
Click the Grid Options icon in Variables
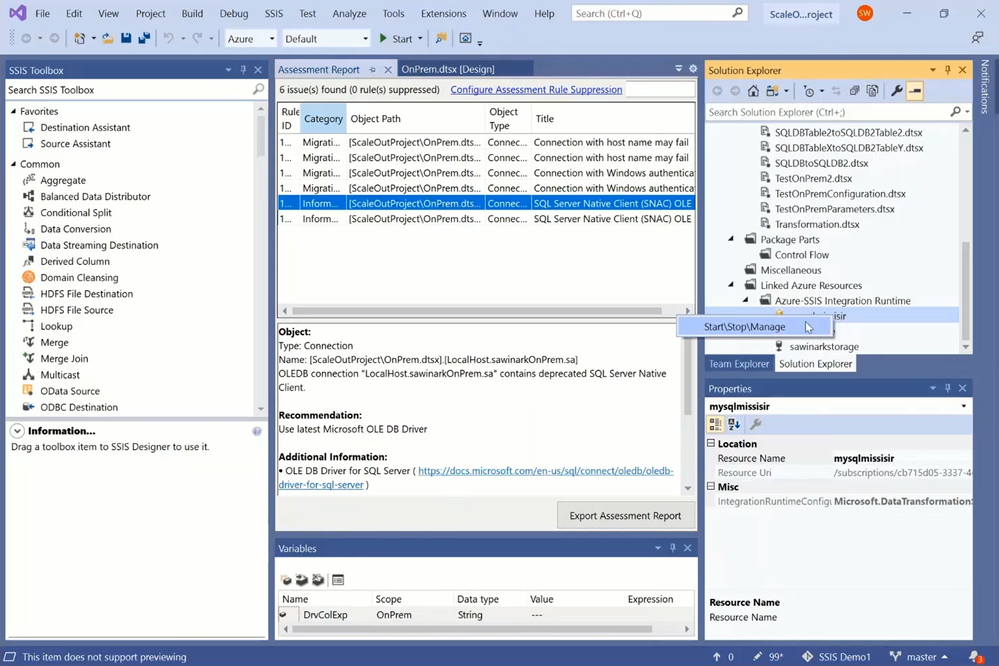338,579
